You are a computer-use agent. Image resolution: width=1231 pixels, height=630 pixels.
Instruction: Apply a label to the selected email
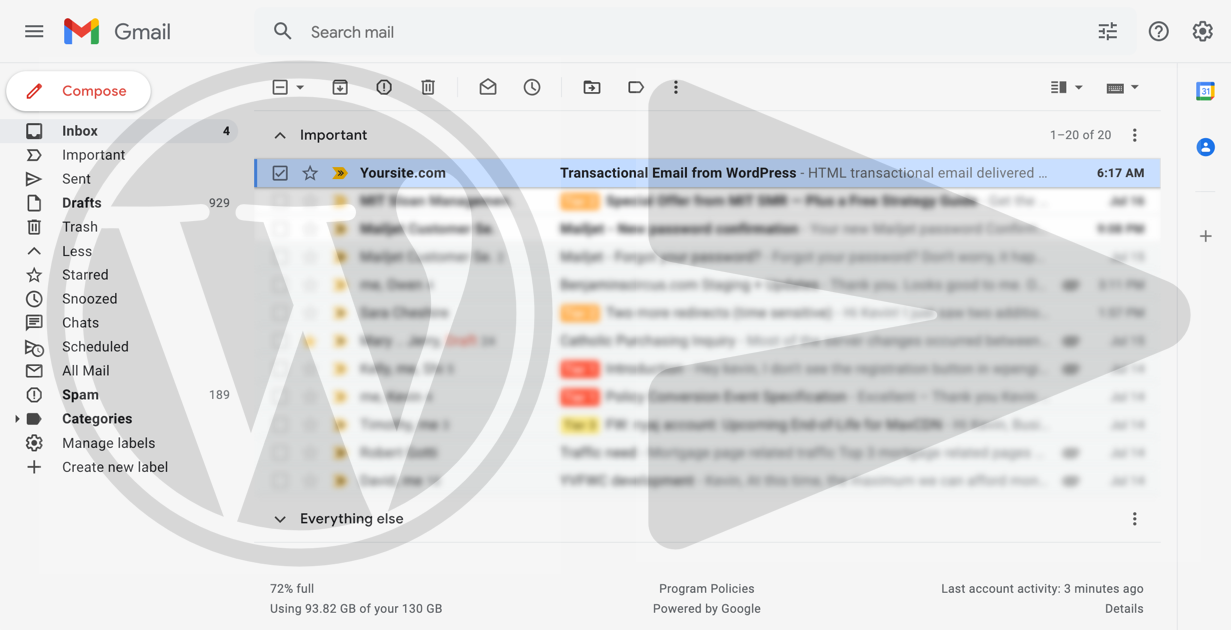click(636, 87)
